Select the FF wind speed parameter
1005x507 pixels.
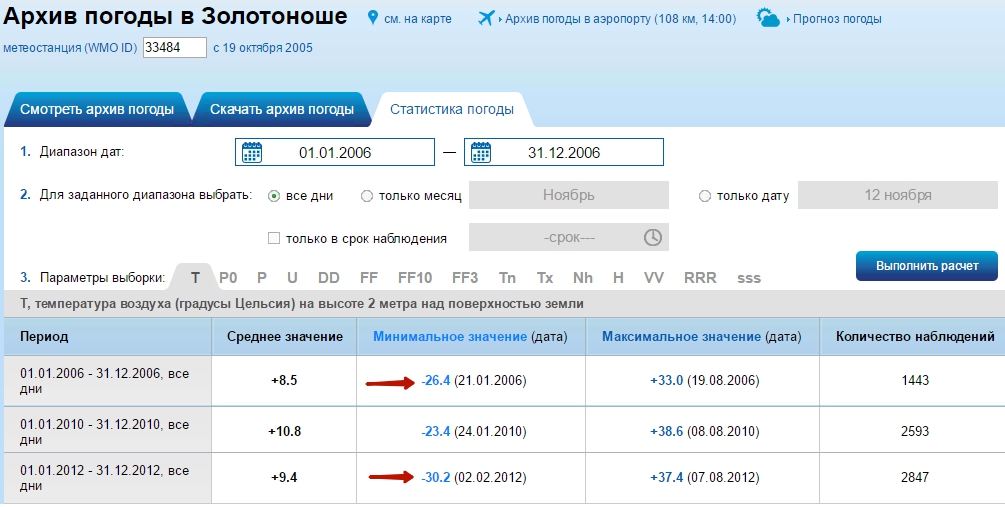pyautogui.click(x=369, y=278)
